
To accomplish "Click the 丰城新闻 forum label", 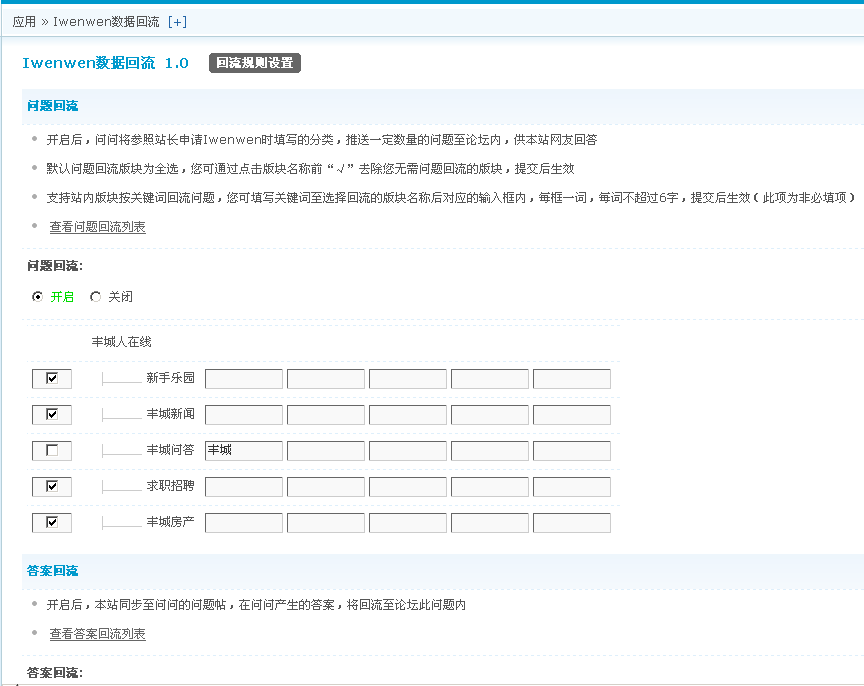I will tap(170, 414).
